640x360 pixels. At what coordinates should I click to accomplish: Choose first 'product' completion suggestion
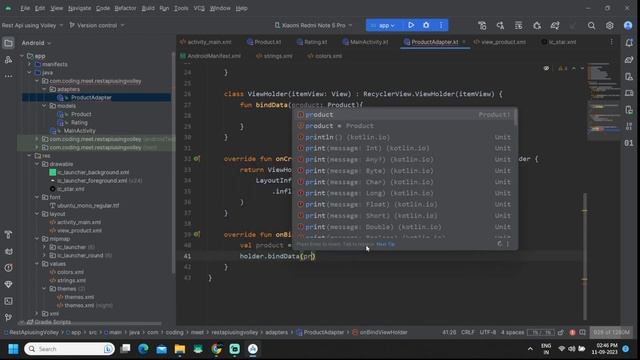[405, 115]
